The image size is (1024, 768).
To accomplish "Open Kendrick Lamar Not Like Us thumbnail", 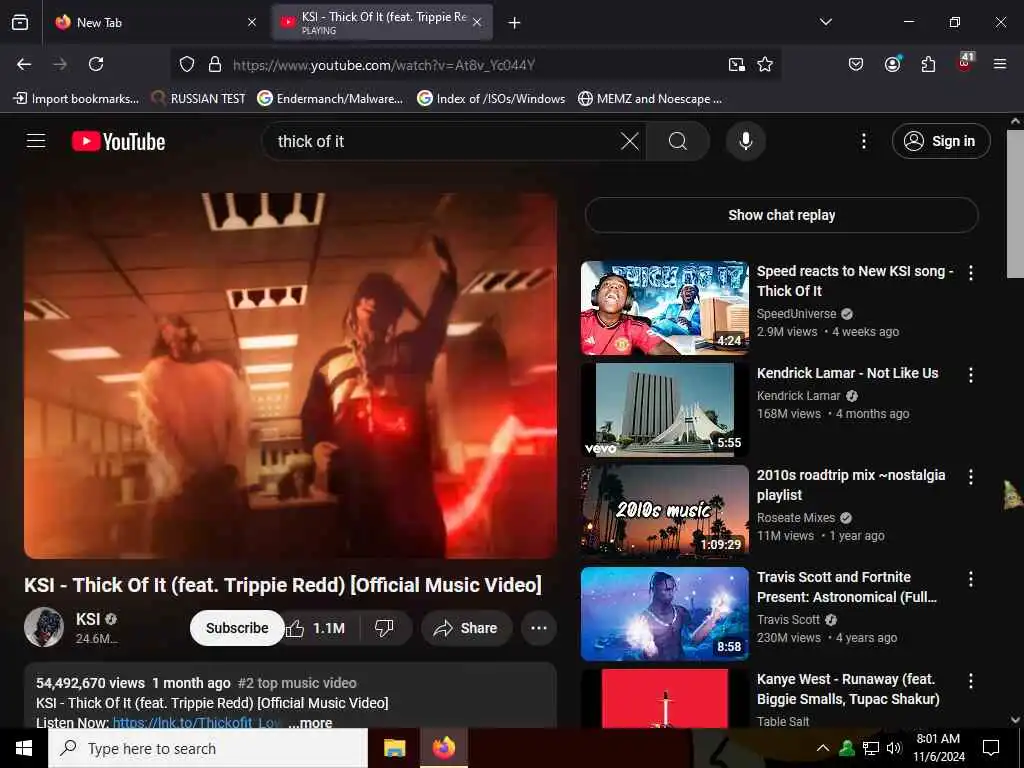I will pos(664,410).
